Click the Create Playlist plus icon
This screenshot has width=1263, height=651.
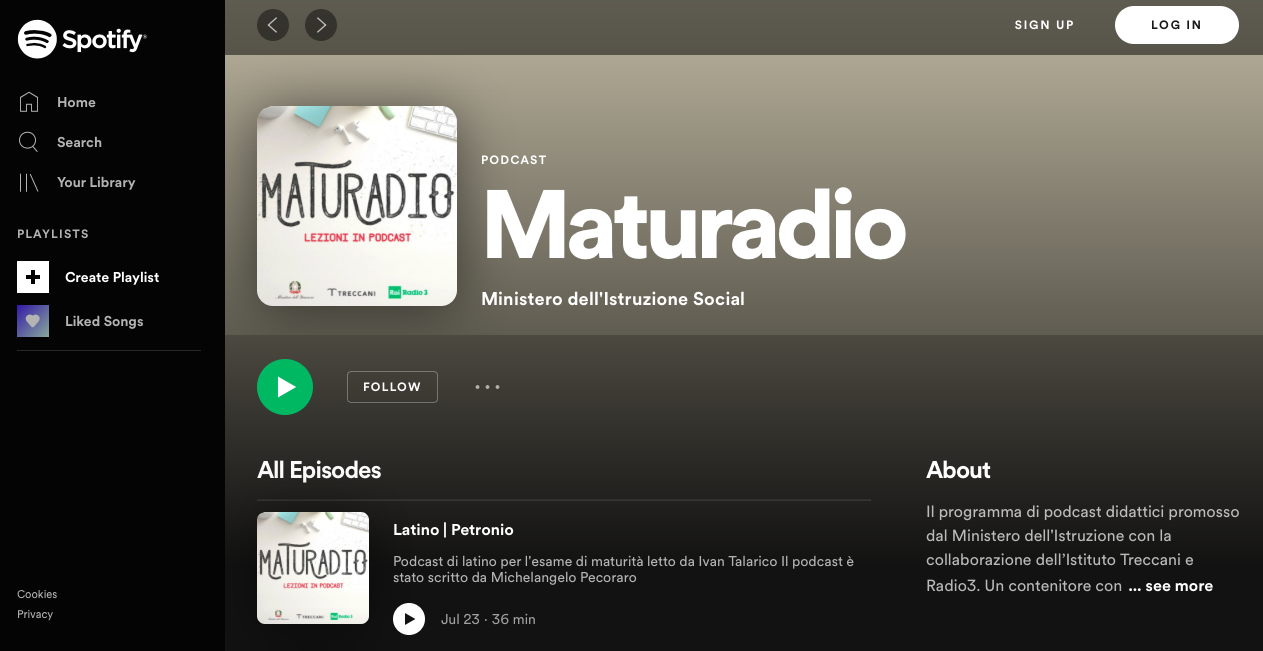(33, 277)
